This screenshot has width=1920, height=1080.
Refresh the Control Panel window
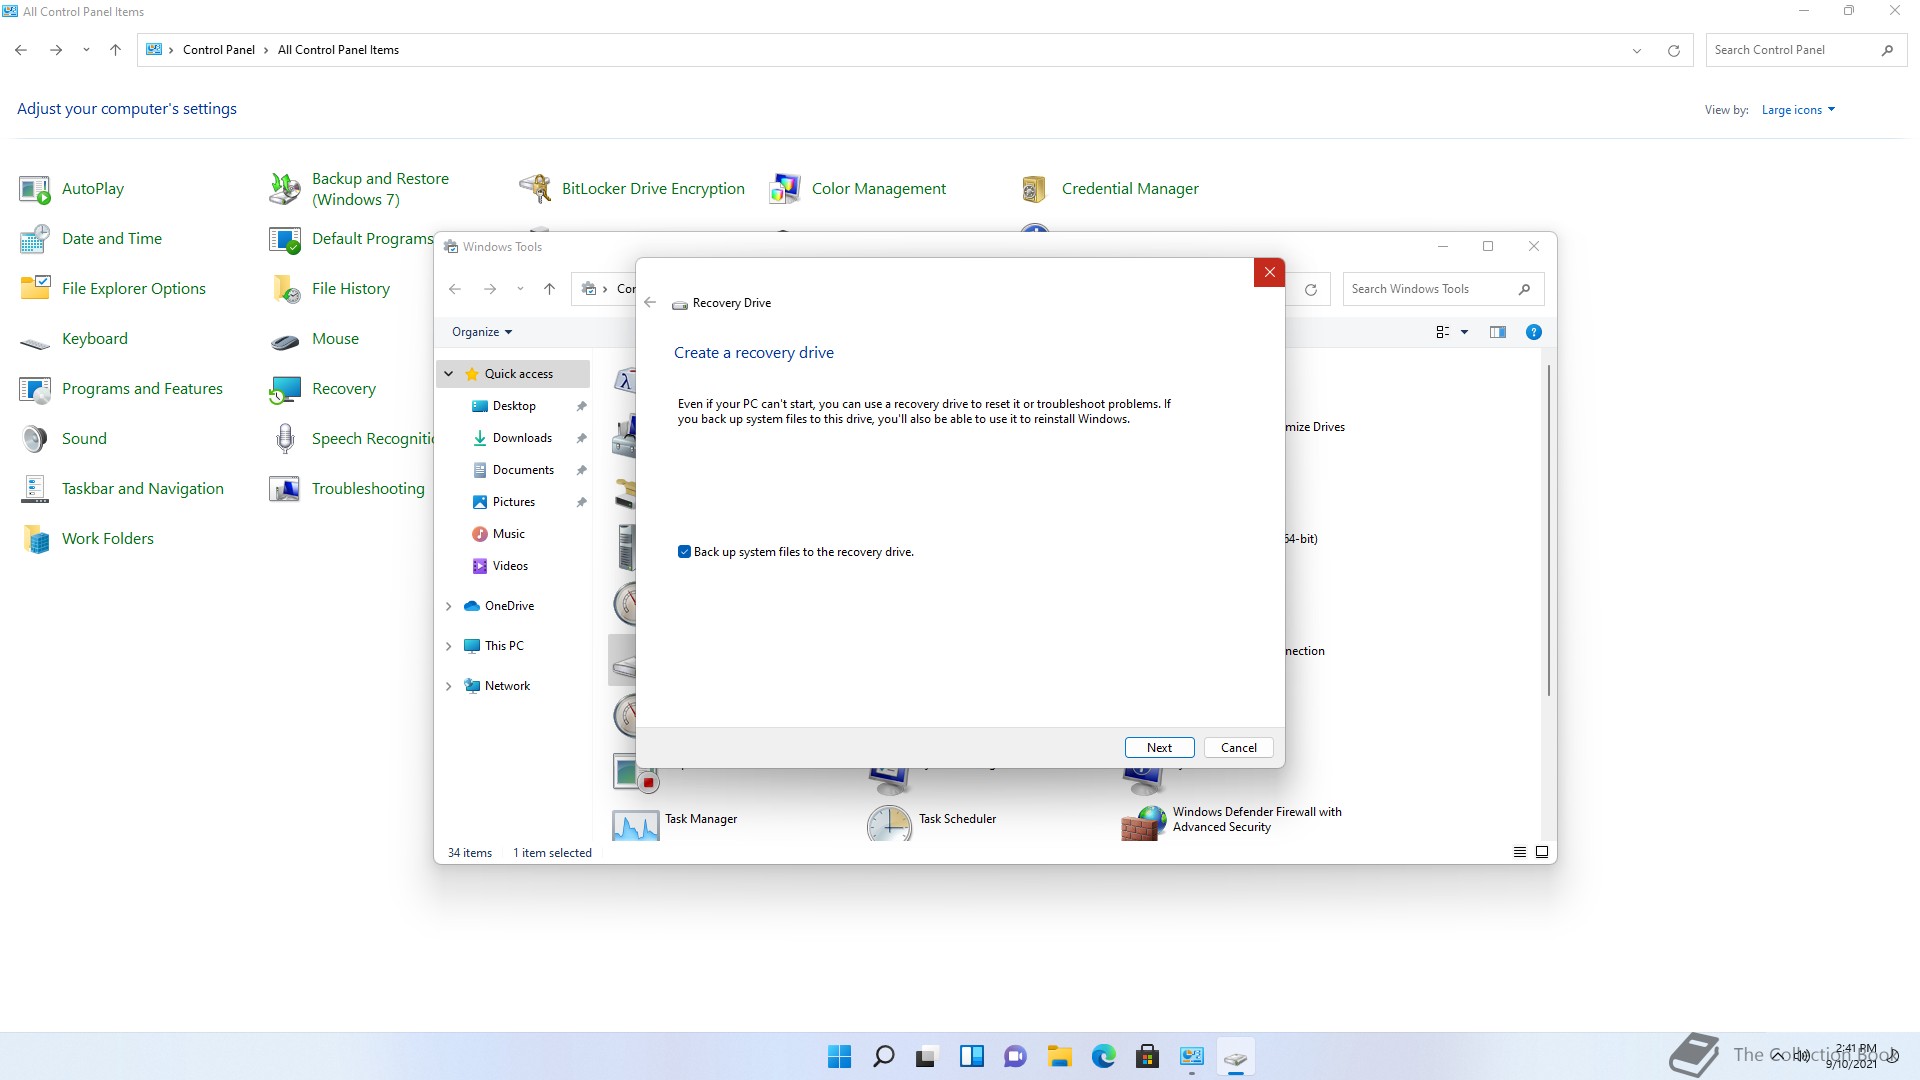click(x=1673, y=50)
